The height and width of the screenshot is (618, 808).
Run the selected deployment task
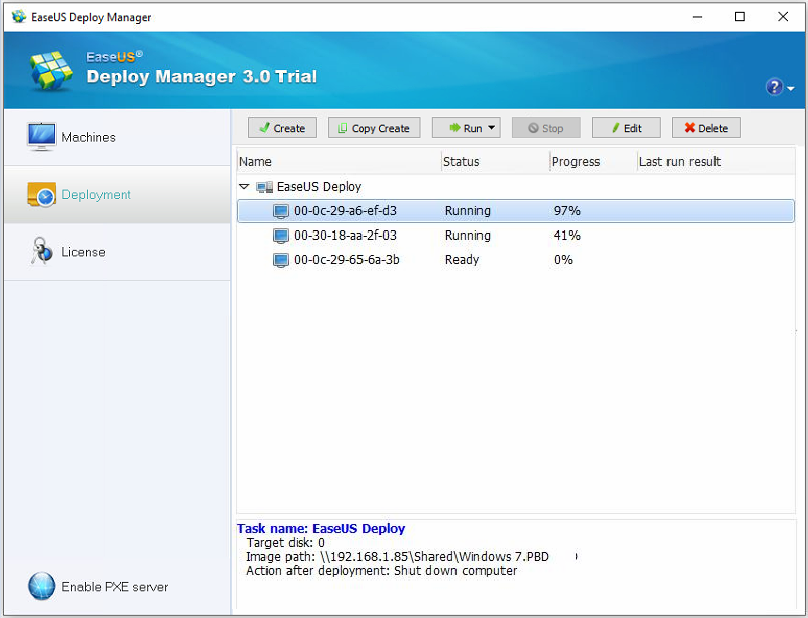tap(466, 128)
